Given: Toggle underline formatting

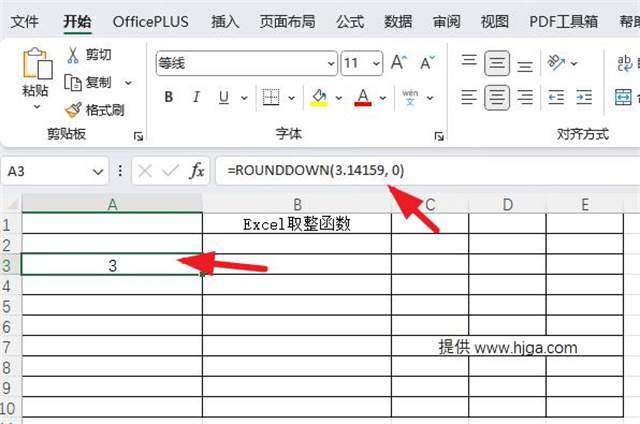Looking at the screenshot, I should (224, 97).
